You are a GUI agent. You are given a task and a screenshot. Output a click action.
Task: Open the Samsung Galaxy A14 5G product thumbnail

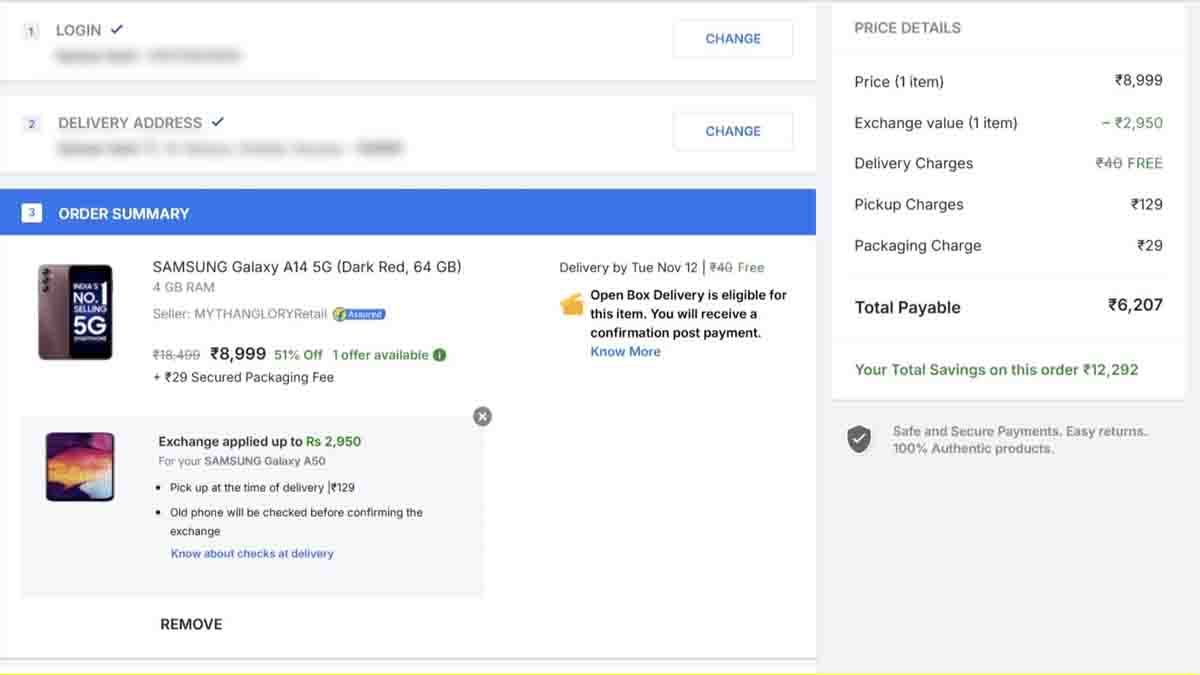(x=75, y=312)
